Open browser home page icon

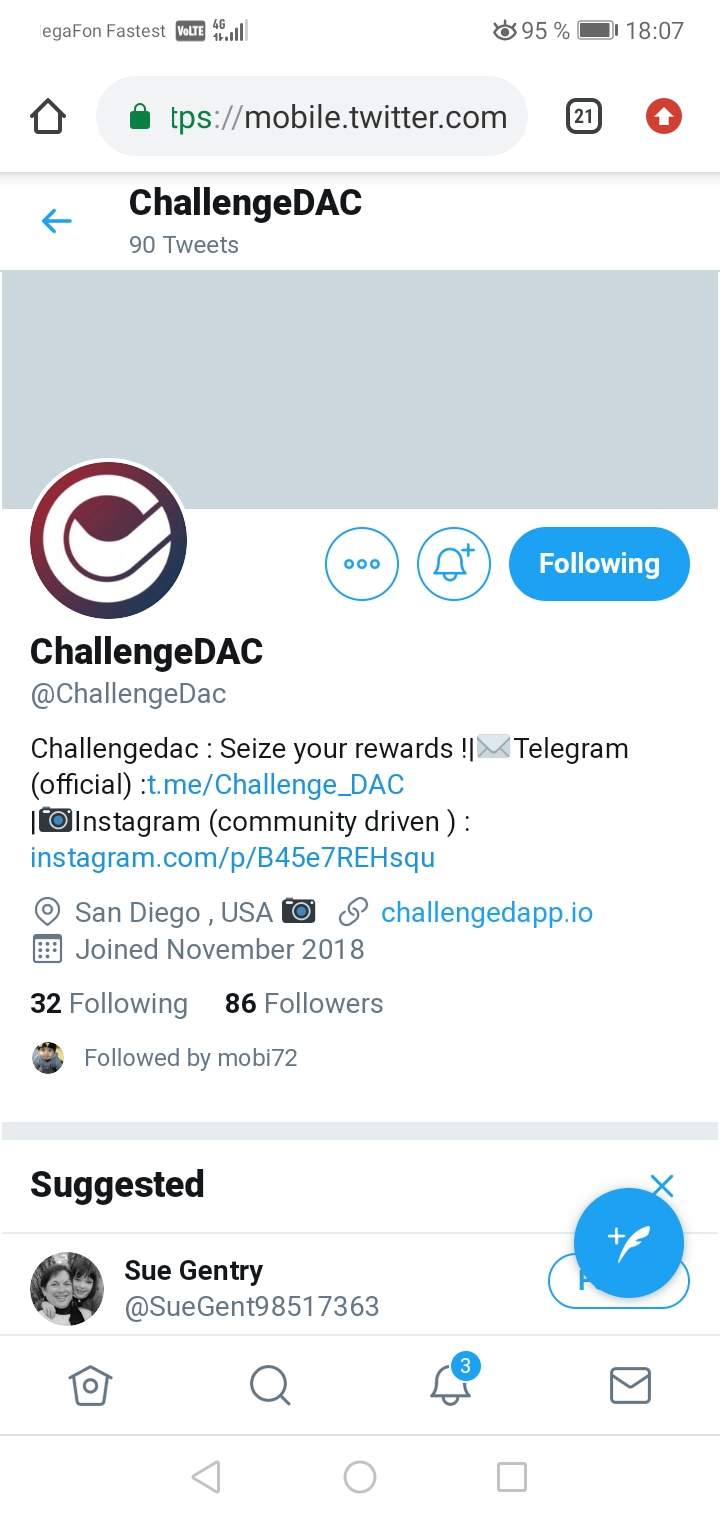(x=48, y=117)
